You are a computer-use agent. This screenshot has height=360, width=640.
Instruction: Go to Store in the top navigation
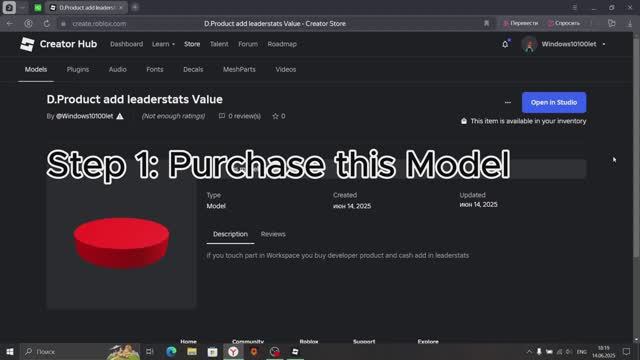pyautogui.click(x=192, y=44)
